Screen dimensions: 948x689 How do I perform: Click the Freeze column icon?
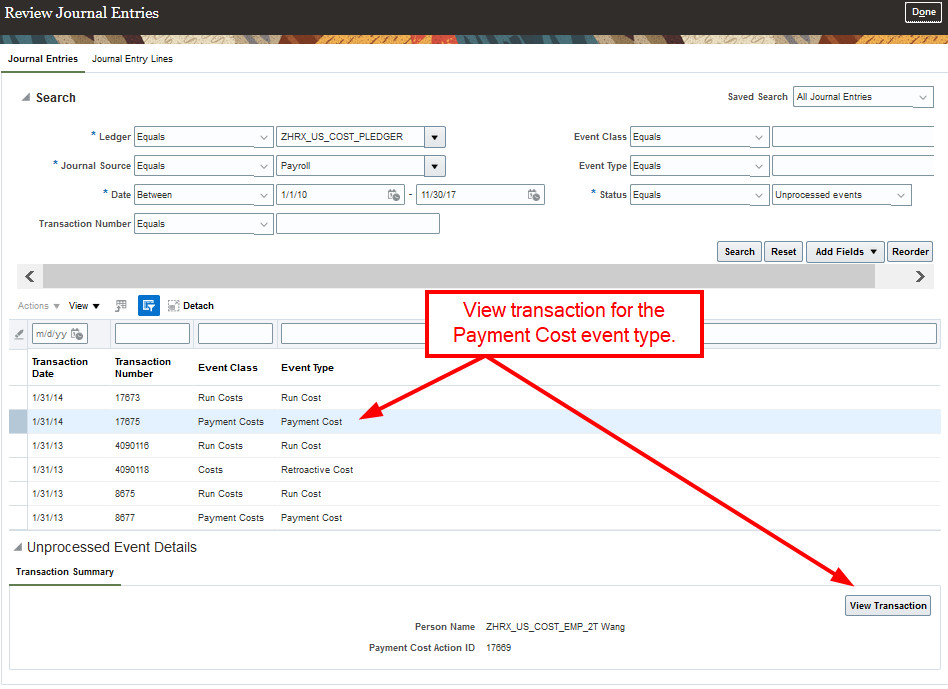[x=121, y=306]
